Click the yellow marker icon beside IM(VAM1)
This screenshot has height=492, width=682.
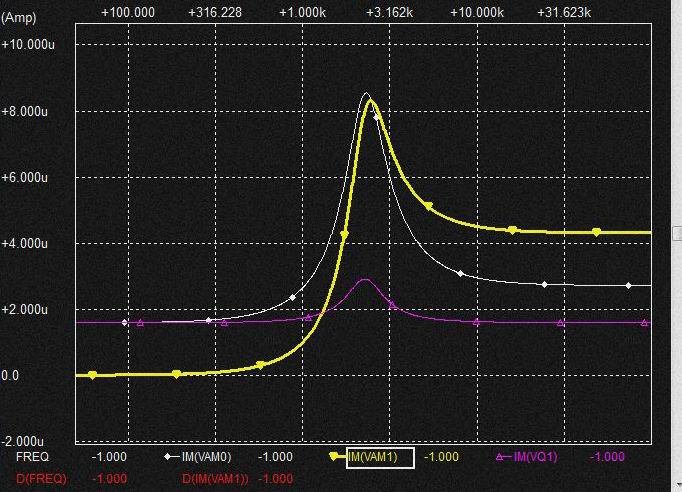pyautogui.click(x=334, y=457)
